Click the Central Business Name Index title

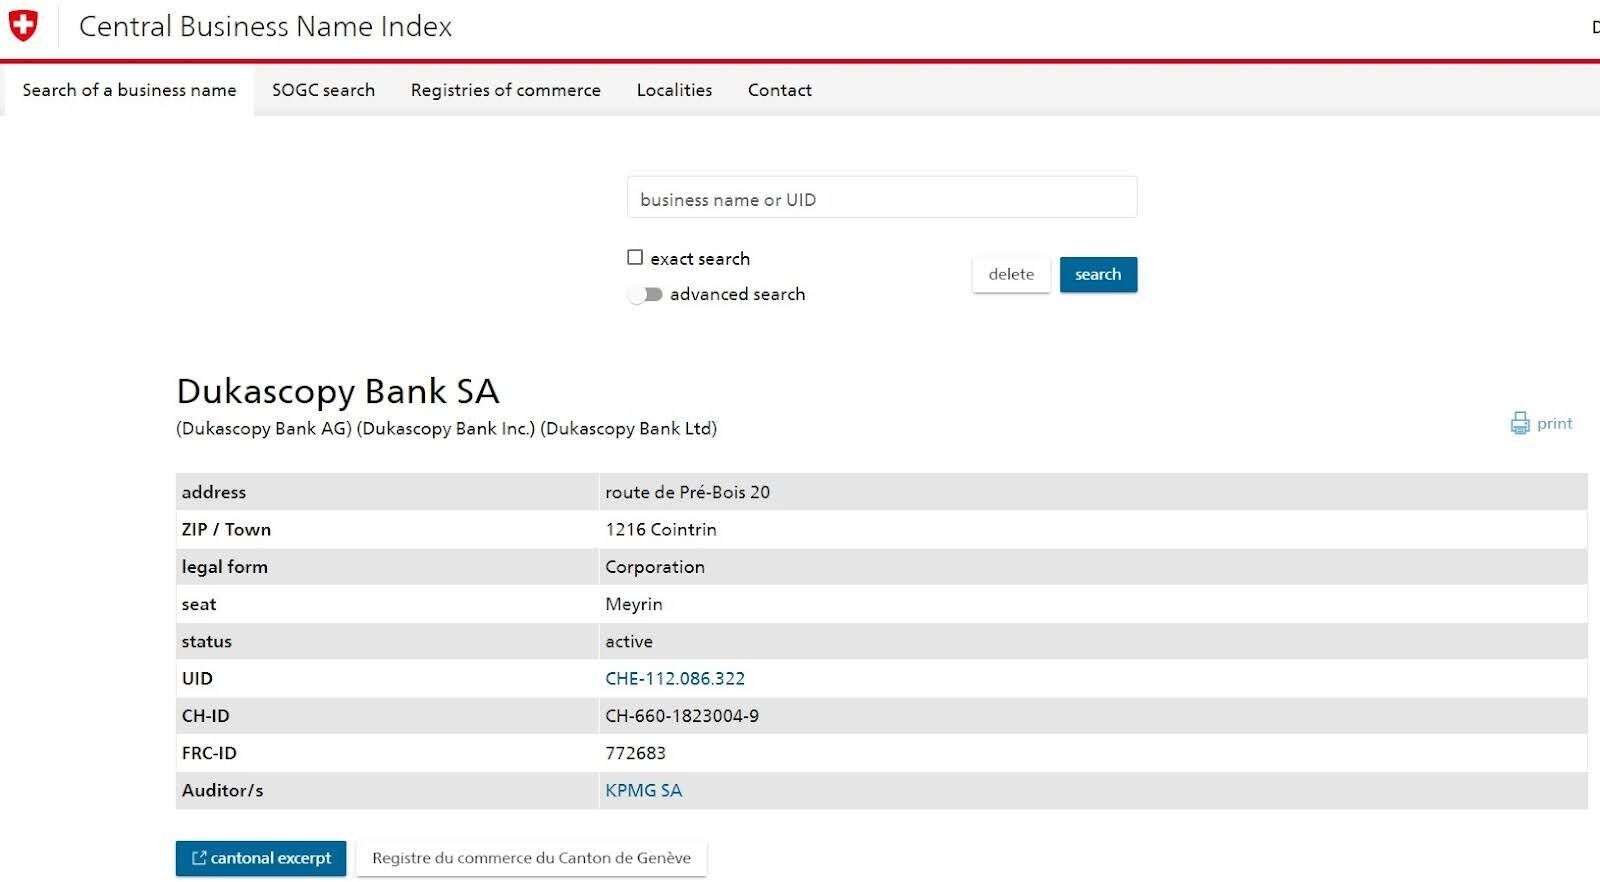265,26
